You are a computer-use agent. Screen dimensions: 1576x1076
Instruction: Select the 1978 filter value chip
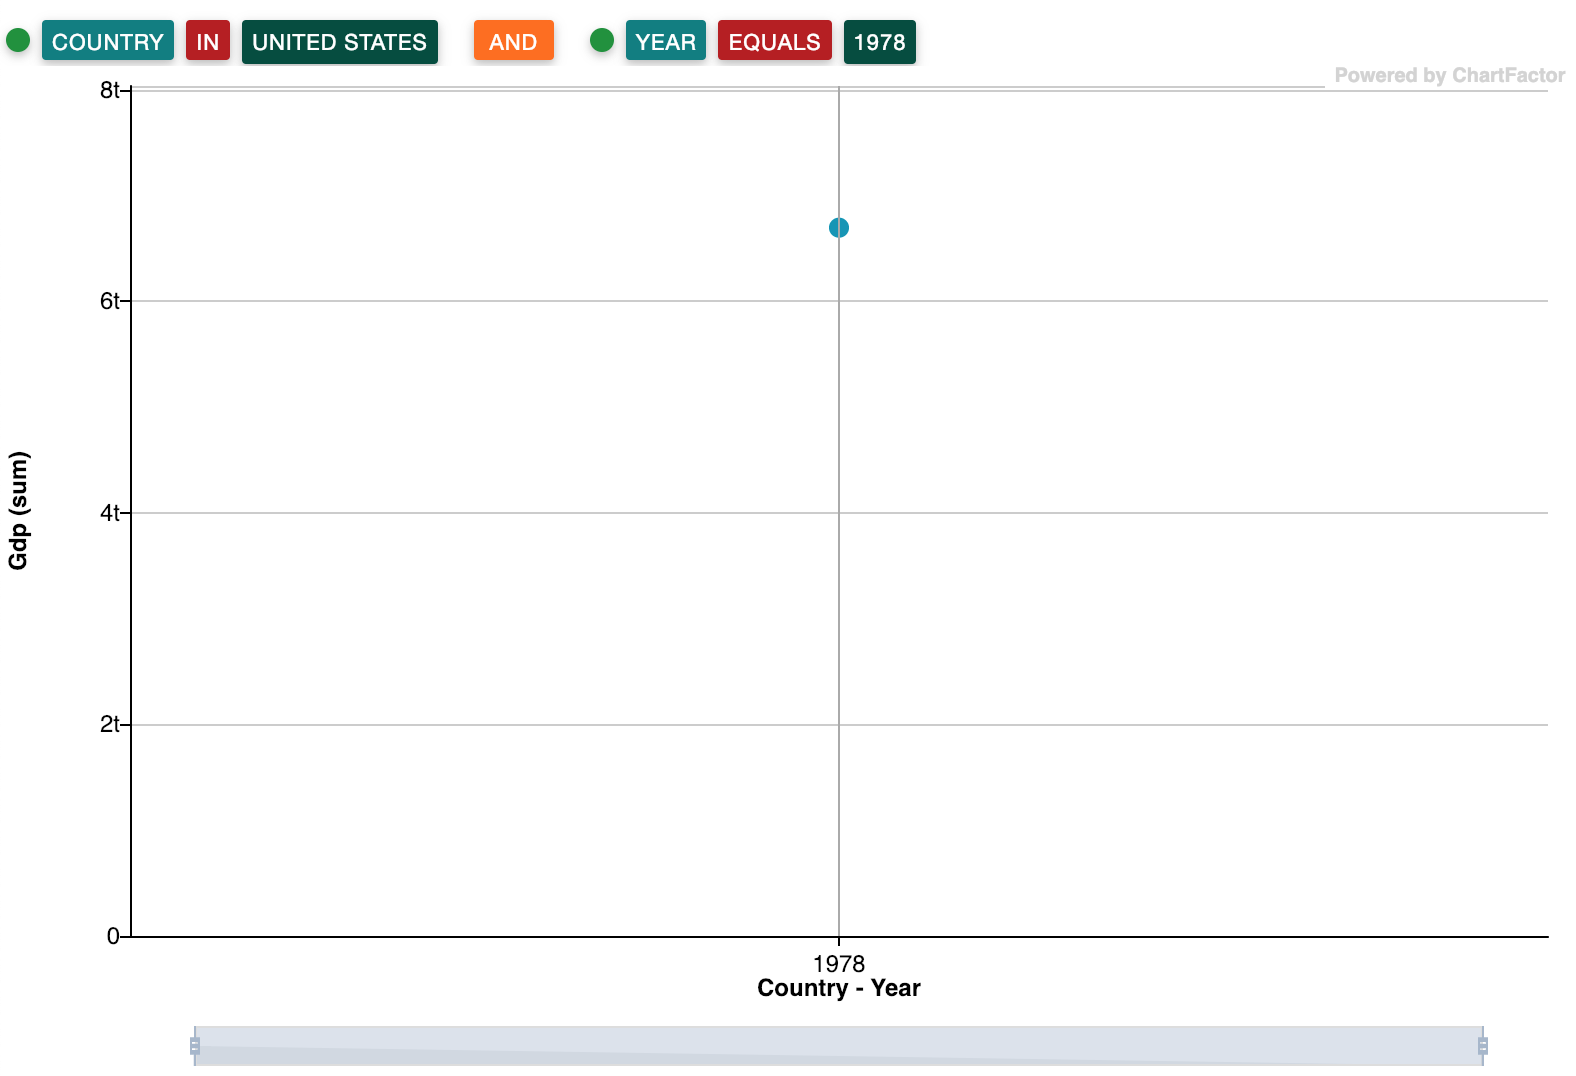coord(879,42)
